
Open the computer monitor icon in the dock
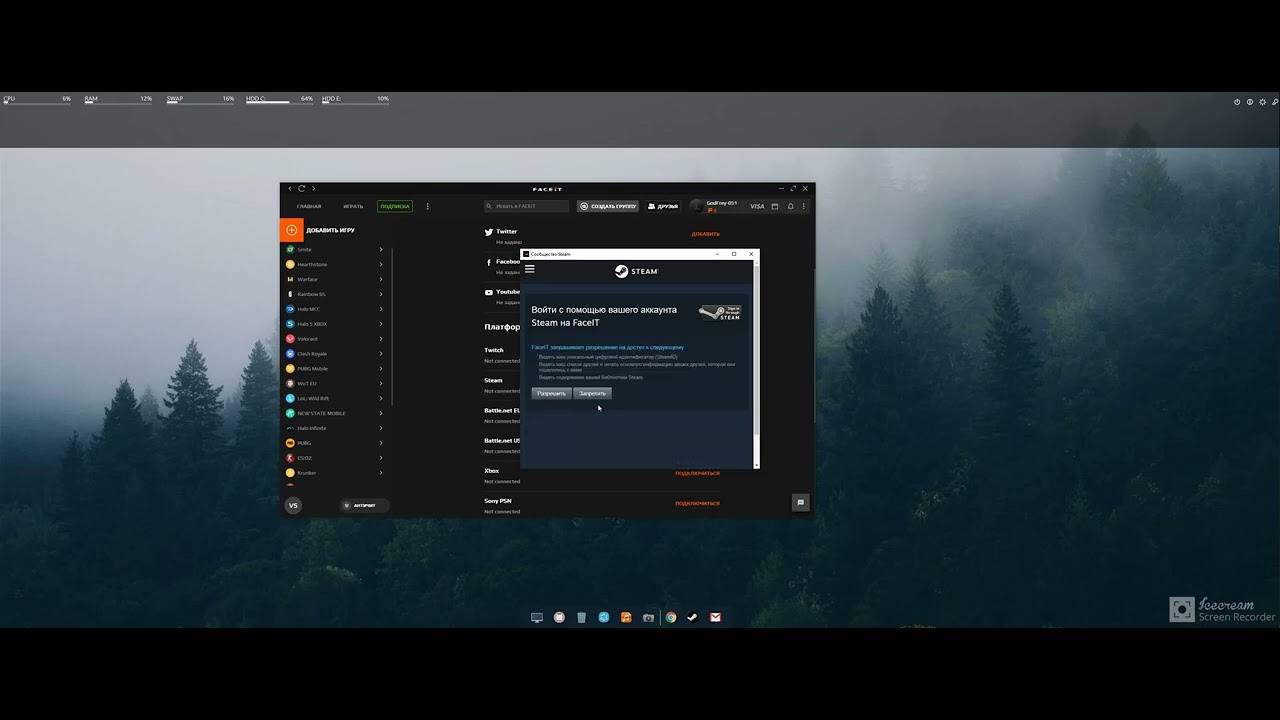click(x=536, y=617)
